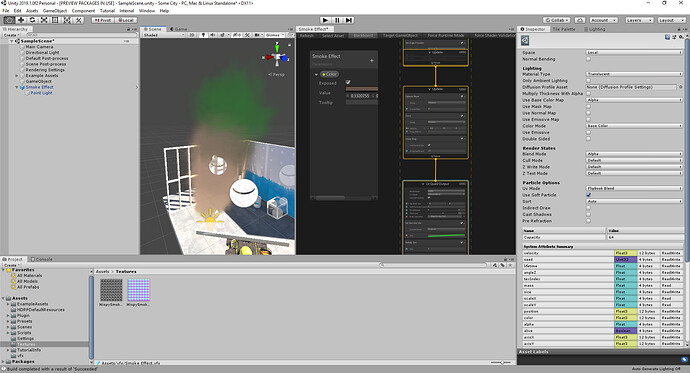Toggle Local handle rotation button
The height and width of the screenshot is (373, 690).
pos(125,20)
